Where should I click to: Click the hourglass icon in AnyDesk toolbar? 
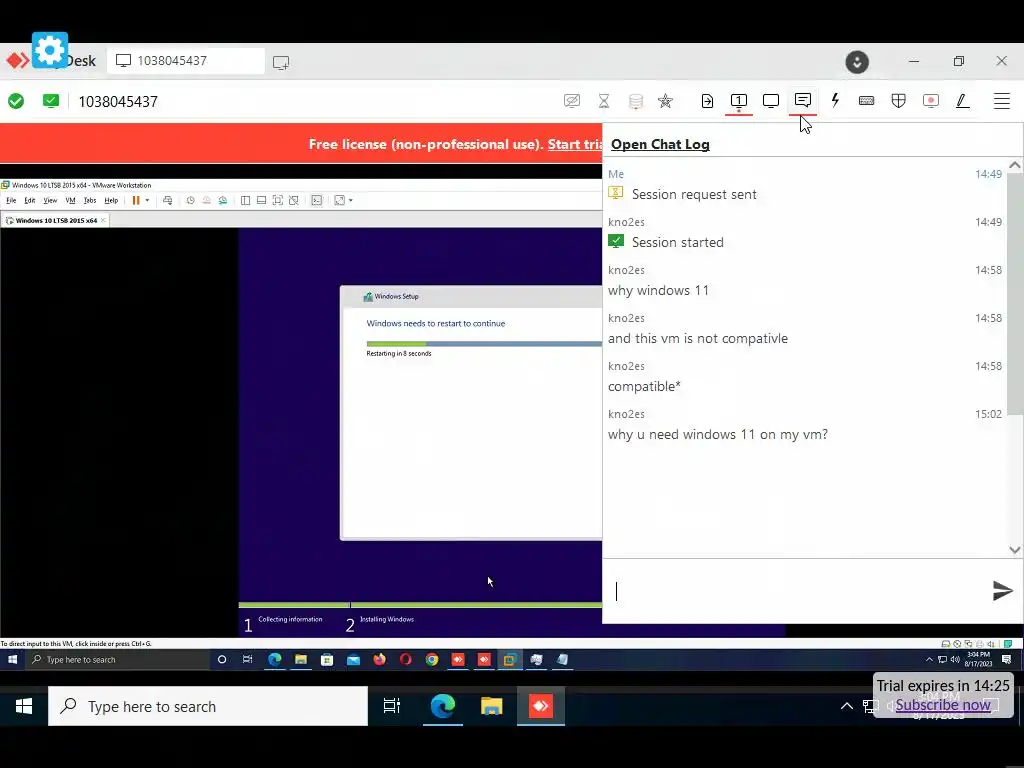click(604, 101)
